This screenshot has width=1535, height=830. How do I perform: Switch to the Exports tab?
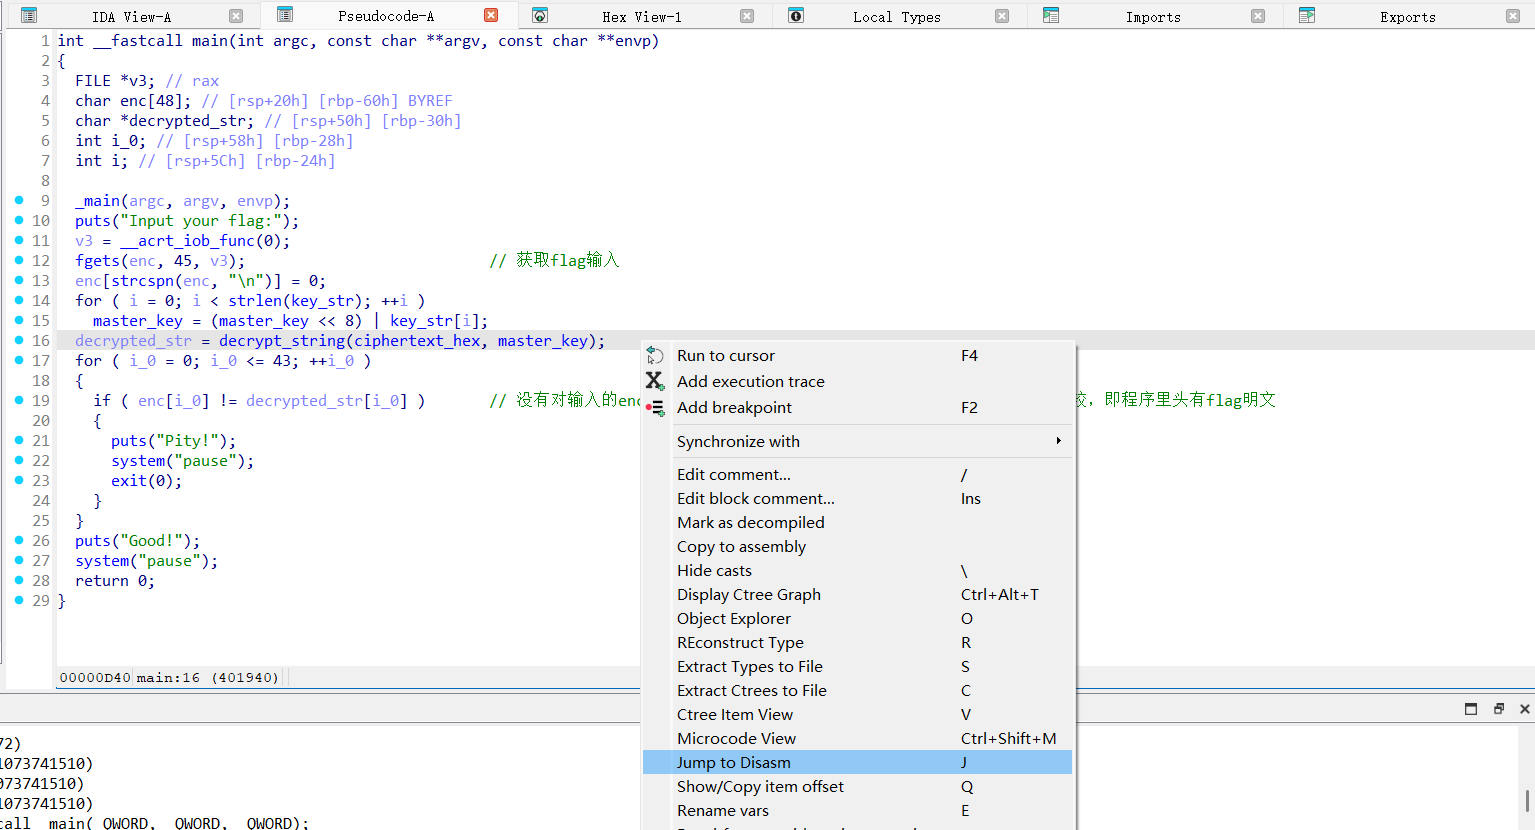click(x=1407, y=17)
